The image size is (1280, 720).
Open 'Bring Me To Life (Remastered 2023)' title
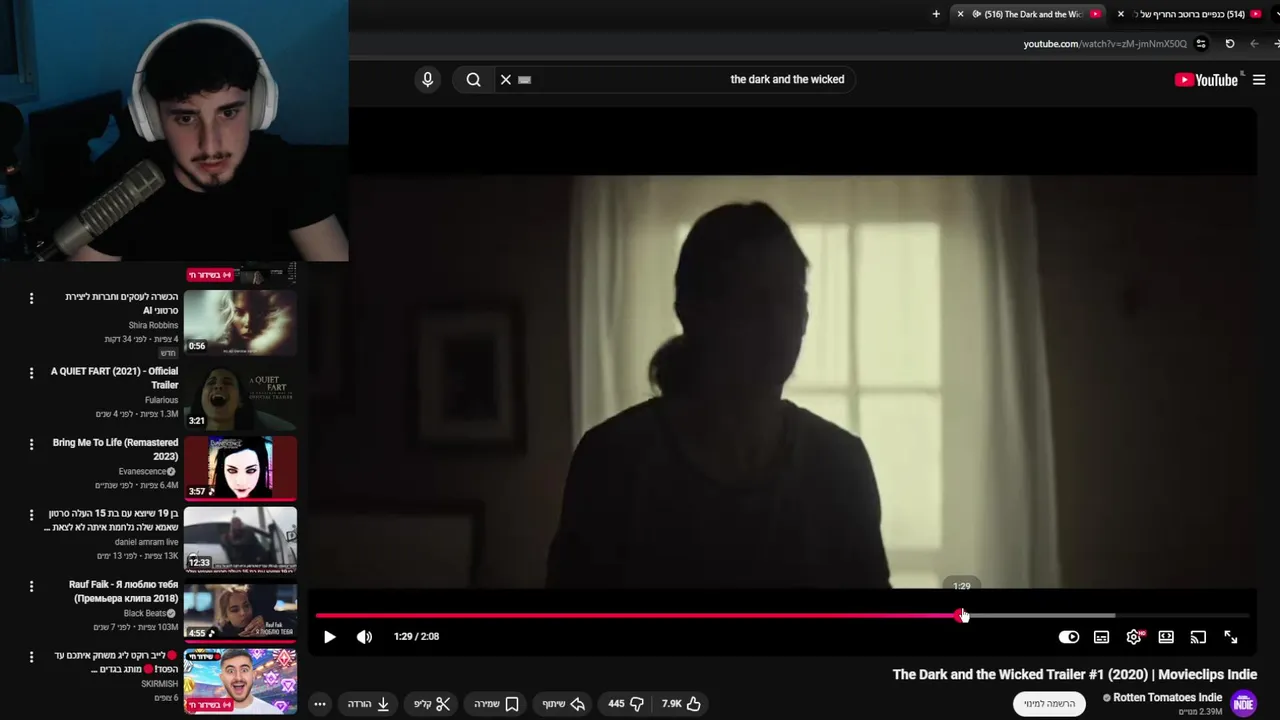pyautogui.click(x=116, y=449)
